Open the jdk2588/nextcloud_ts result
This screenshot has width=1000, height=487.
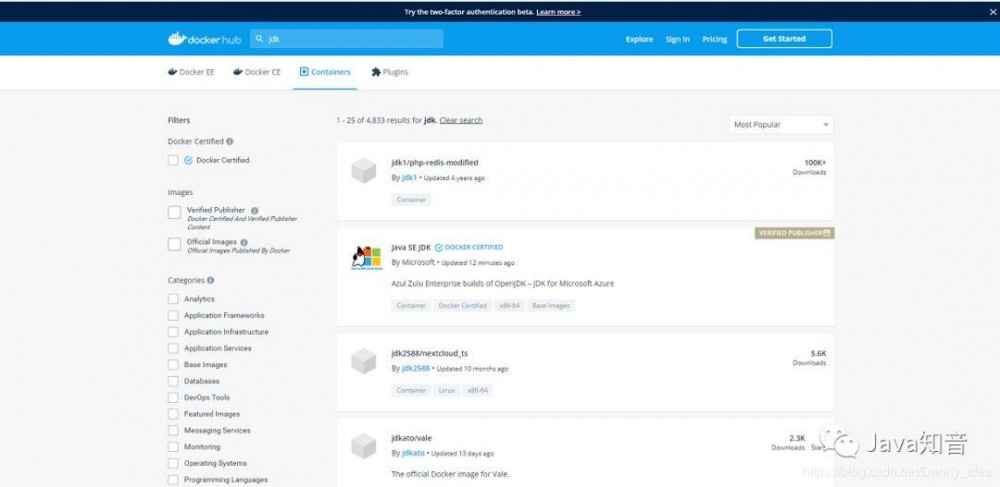click(429, 353)
